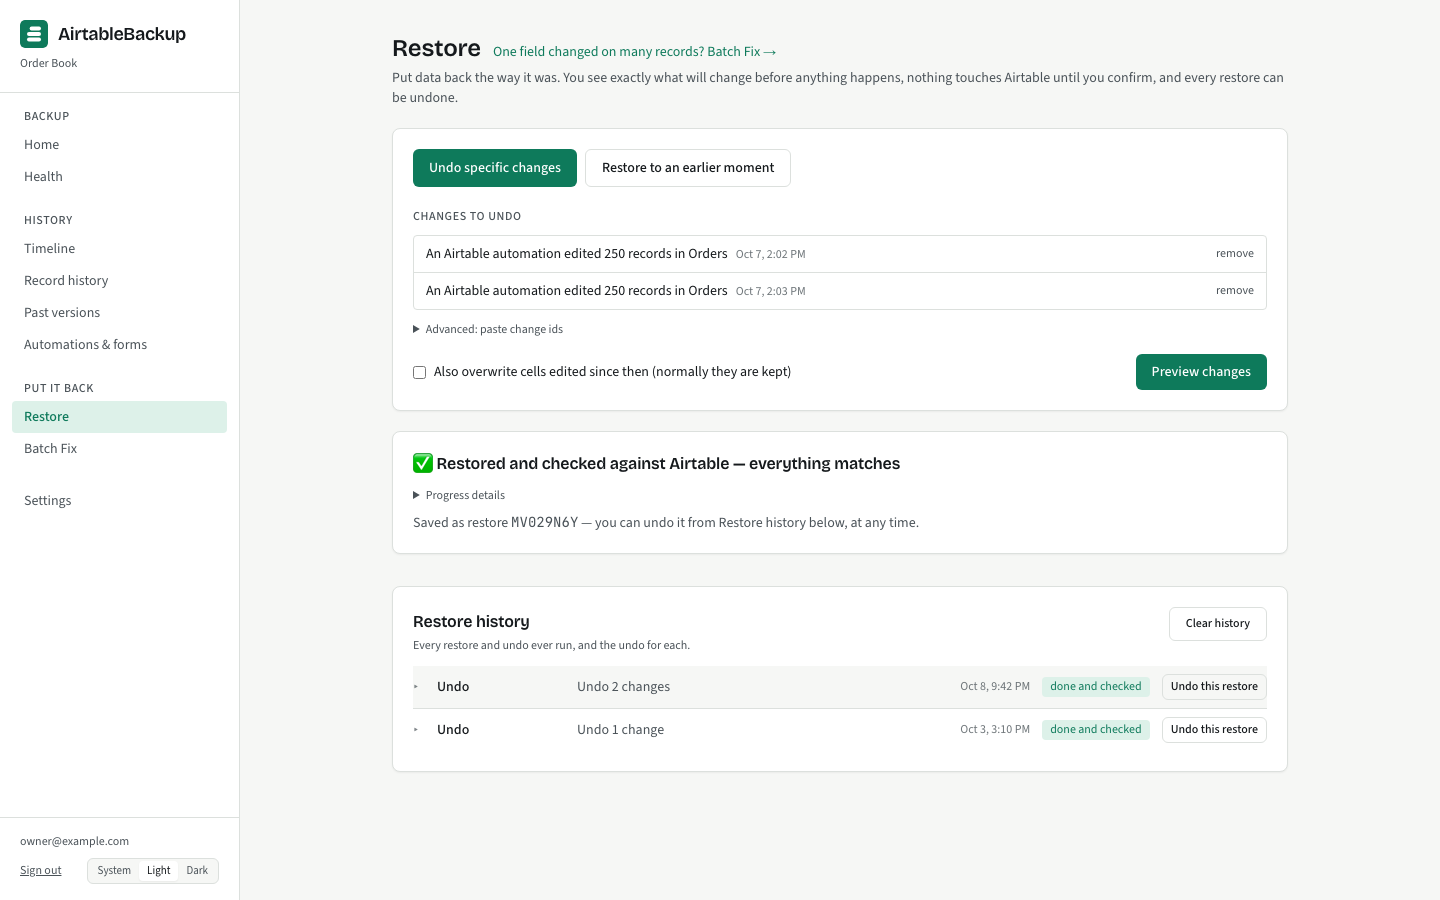This screenshot has width=1440, height=900.
Task: Open Record history page
Action: (x=119, y=281)
